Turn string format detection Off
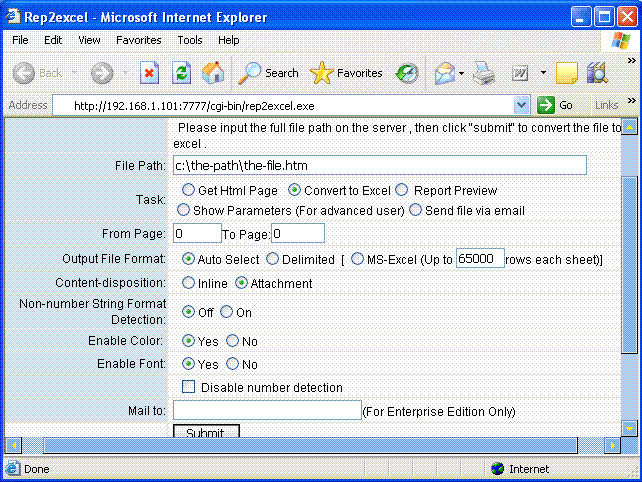This screenshot has width=642, height=482. (188, 312)
